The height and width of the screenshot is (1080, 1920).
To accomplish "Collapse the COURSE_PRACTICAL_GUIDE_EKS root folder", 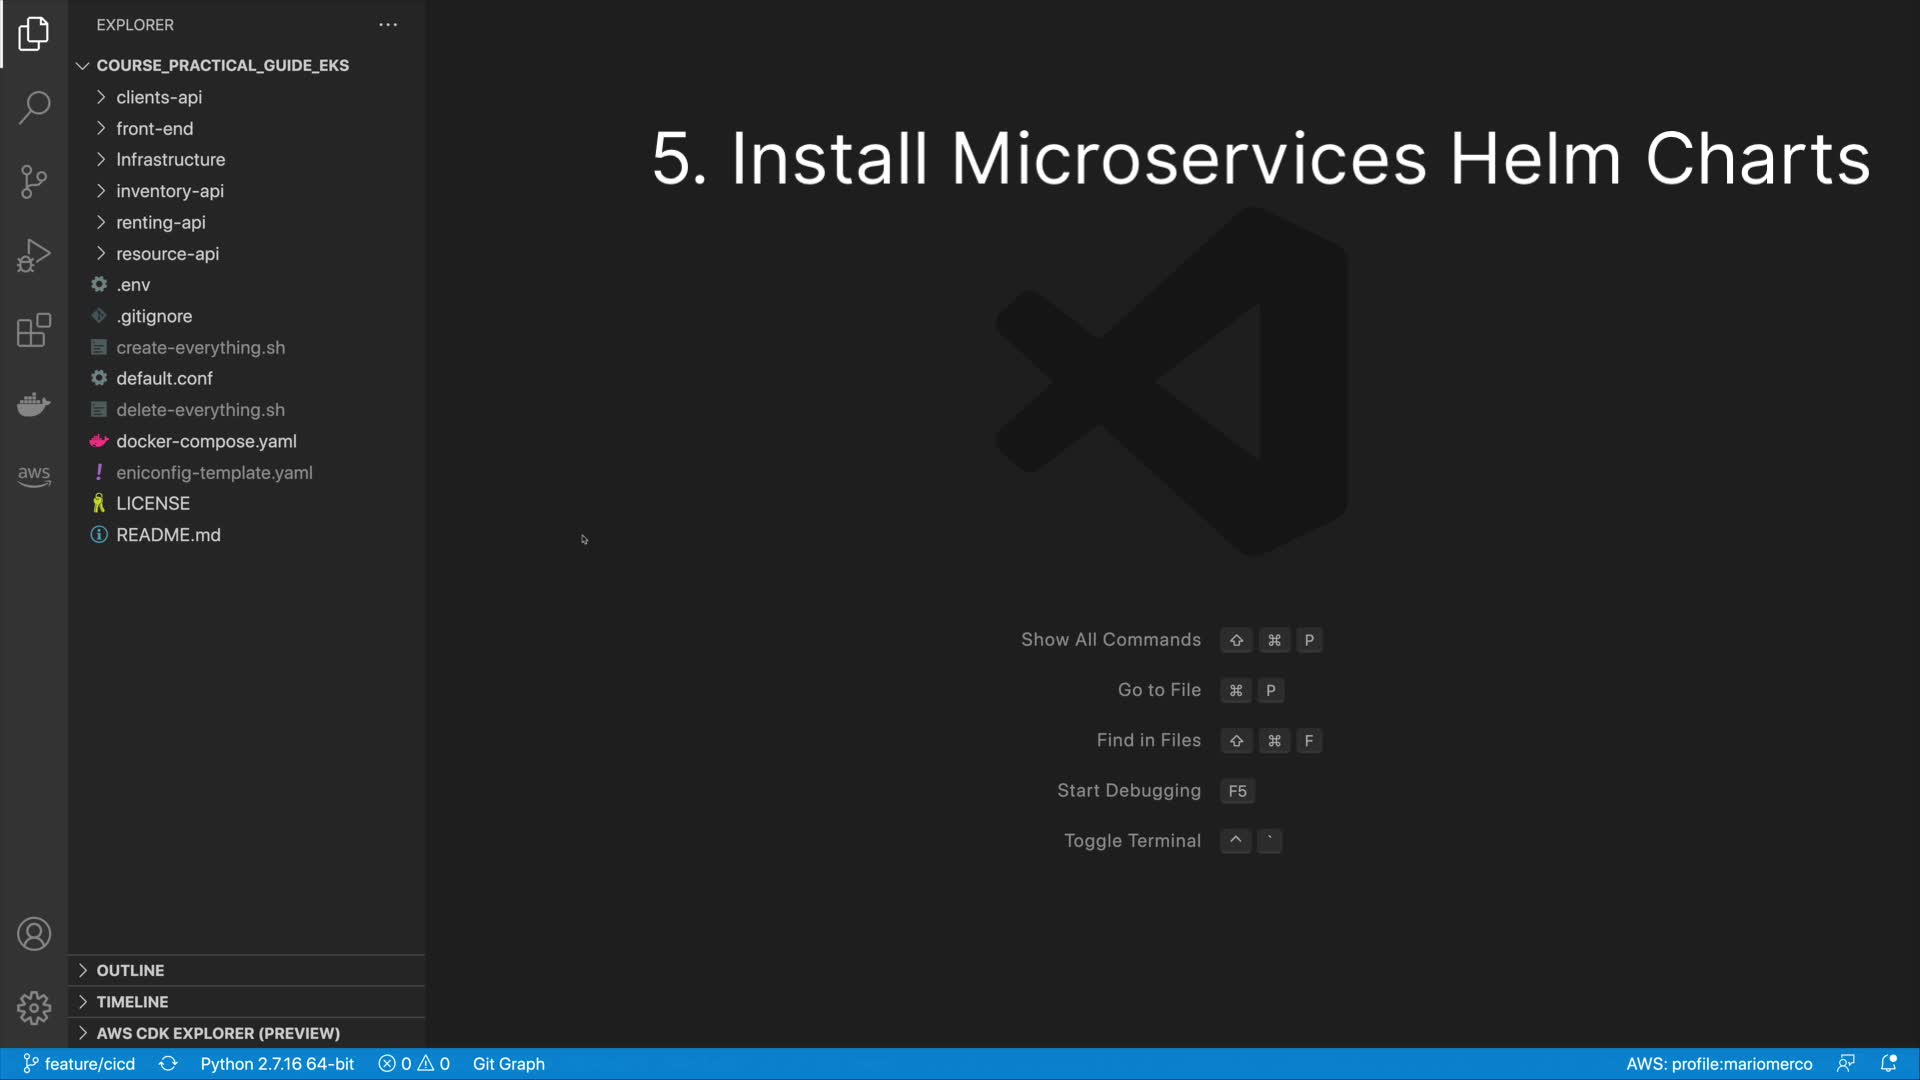I will click(x=222, y=65).
